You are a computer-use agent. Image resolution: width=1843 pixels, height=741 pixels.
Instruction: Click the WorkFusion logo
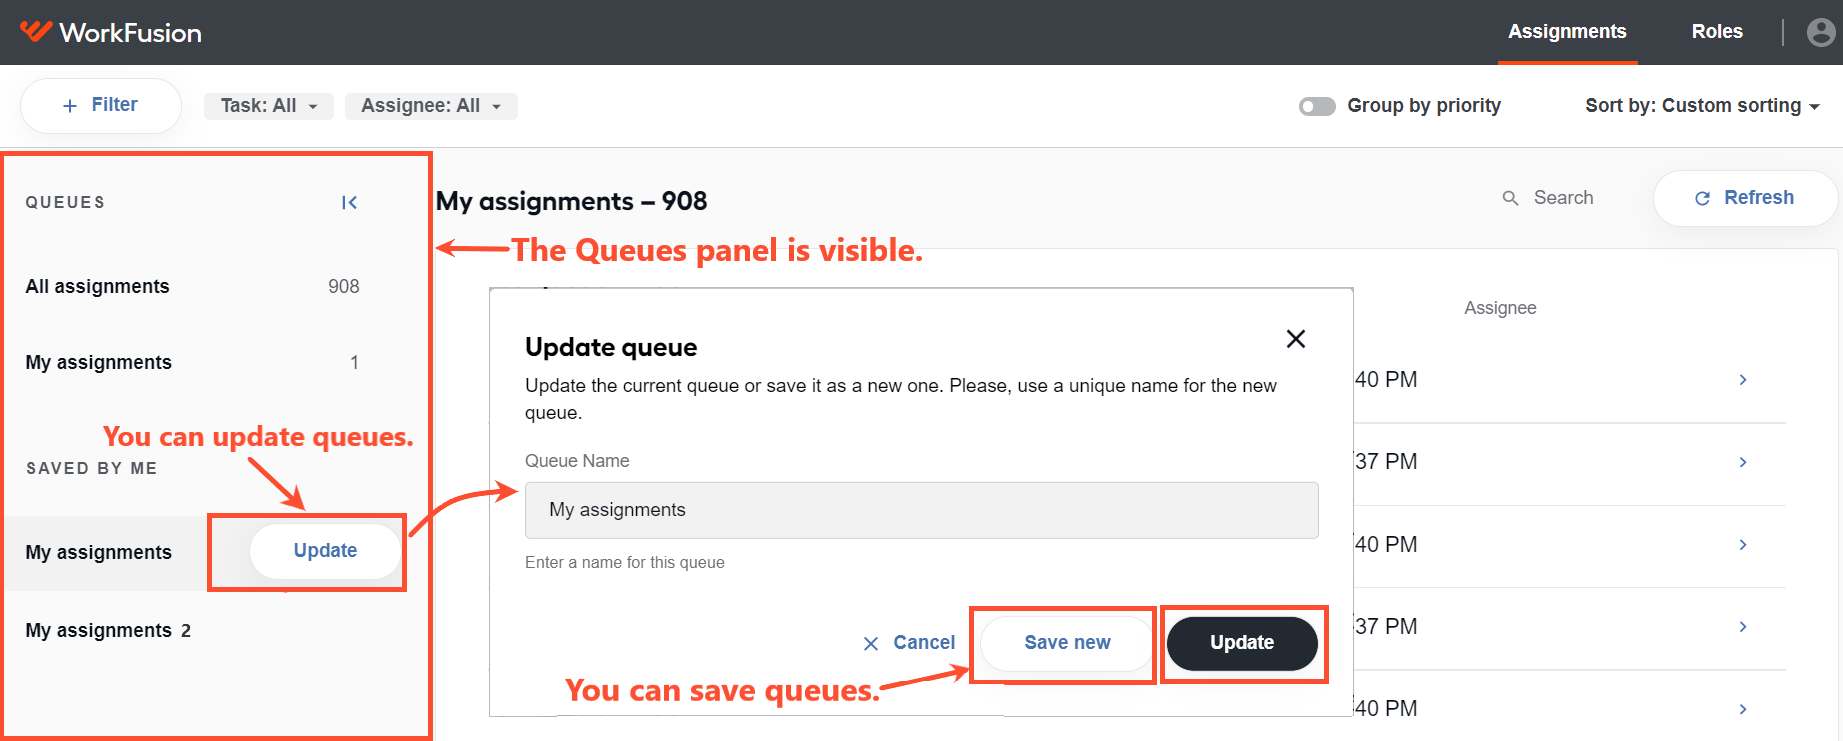110,32
